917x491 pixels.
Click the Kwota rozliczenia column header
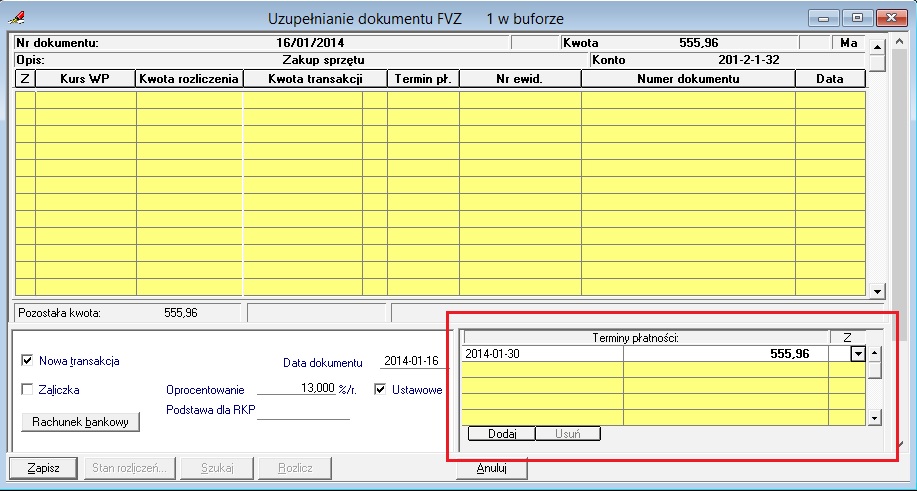click(189, 79)
